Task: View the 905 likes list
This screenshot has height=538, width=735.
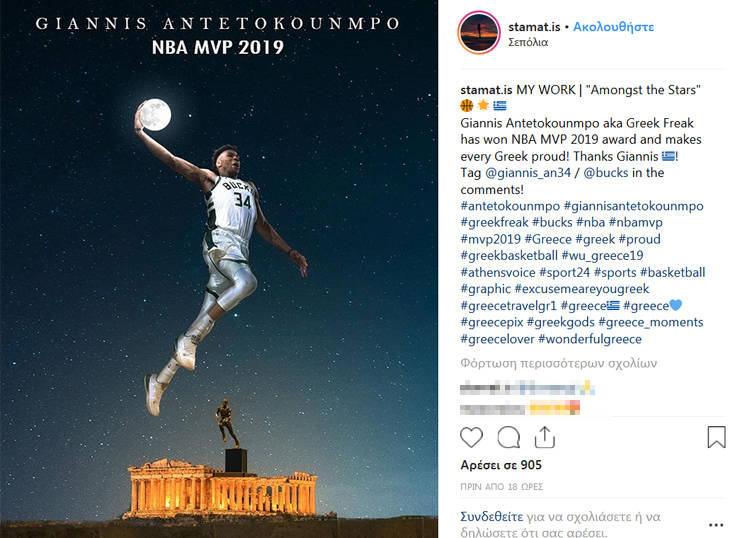Action: point(501,465)
